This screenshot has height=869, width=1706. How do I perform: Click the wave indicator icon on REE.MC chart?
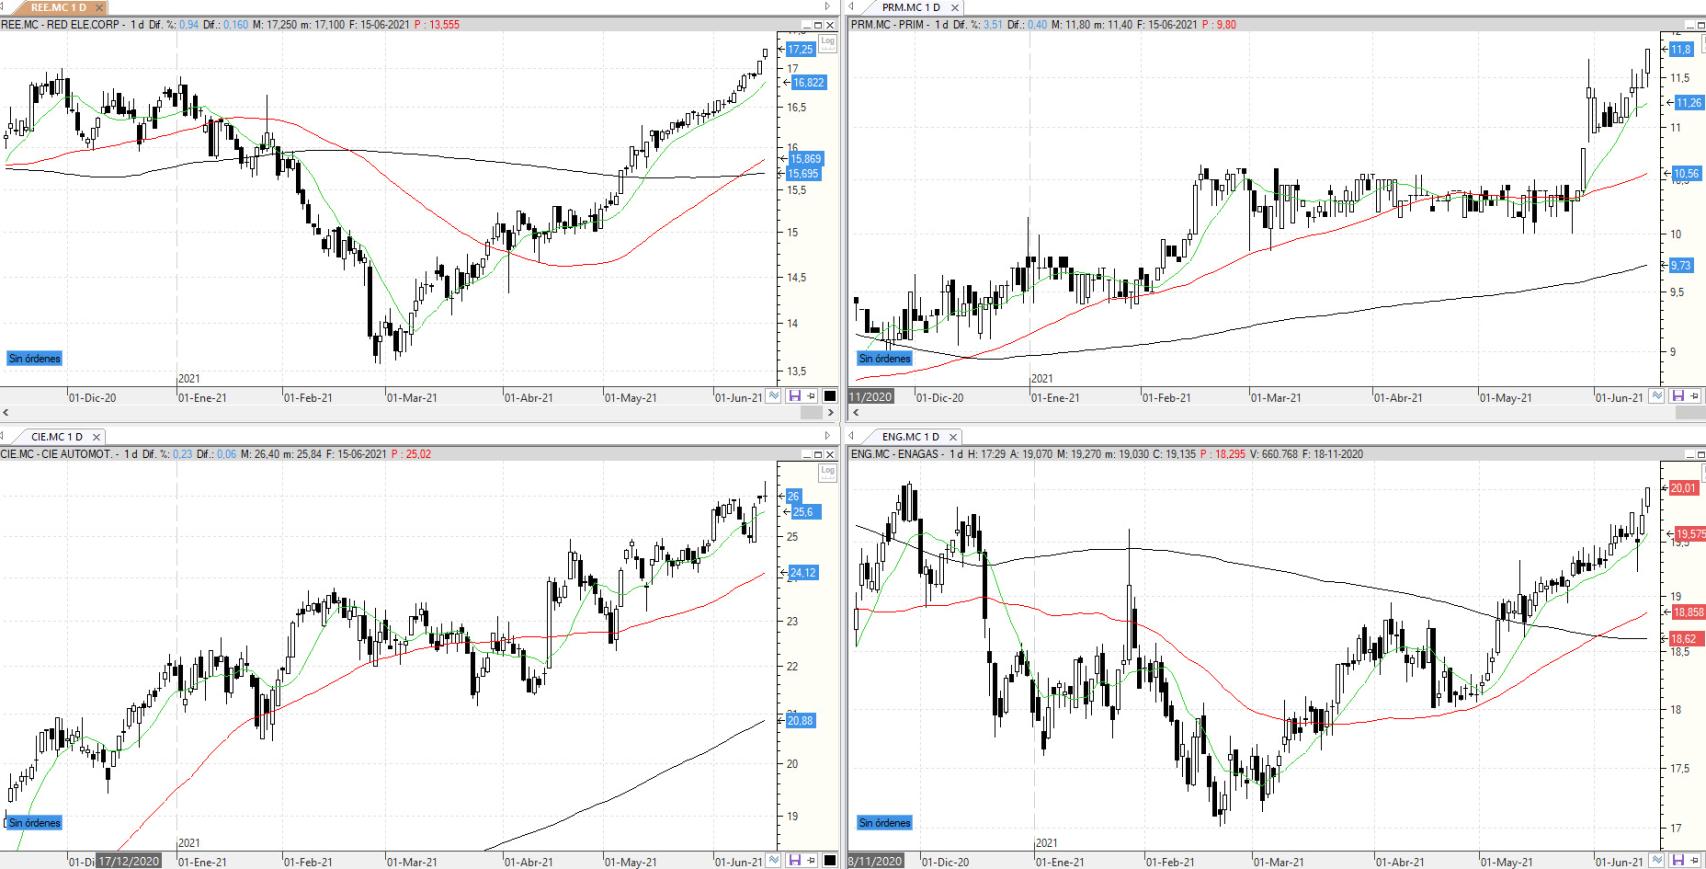[774, 397]
